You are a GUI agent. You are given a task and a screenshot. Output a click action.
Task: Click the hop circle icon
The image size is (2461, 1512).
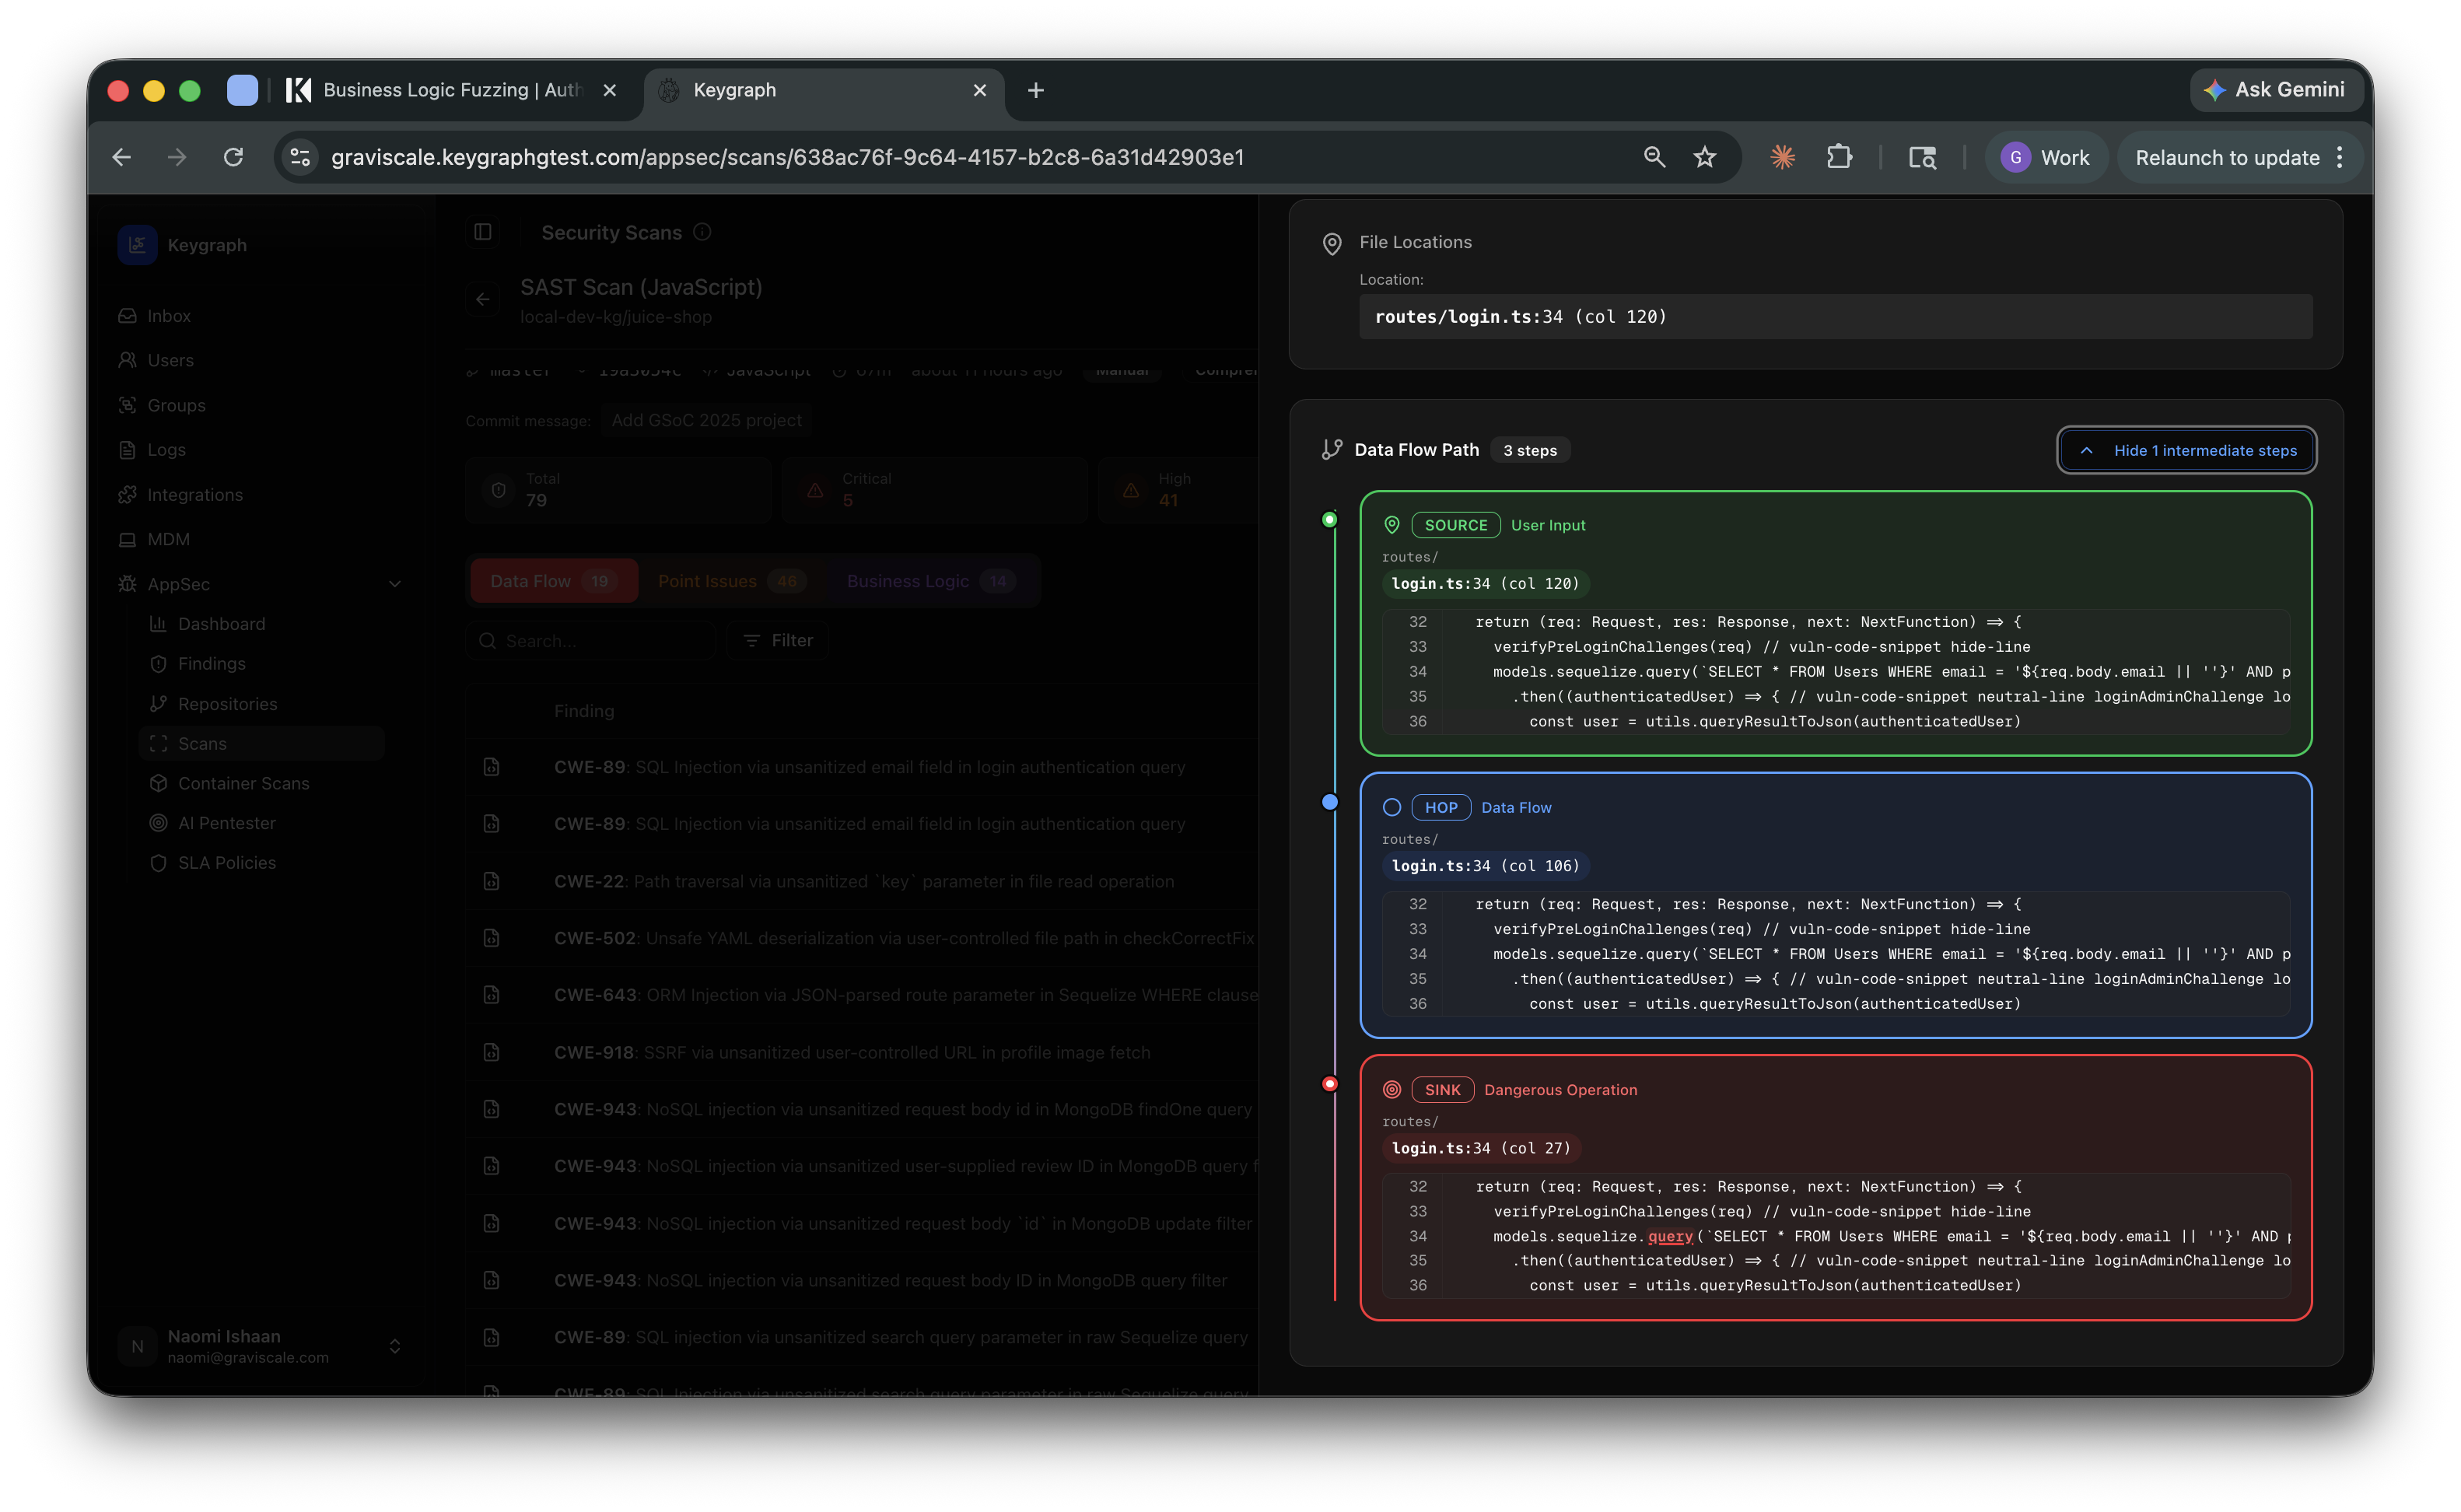[1391, 807]
